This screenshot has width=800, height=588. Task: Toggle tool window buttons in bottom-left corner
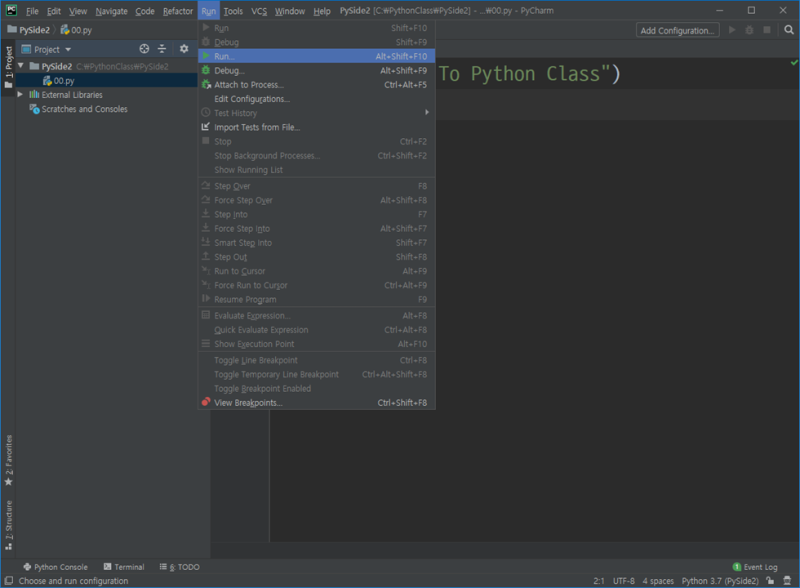click(8, 580)
